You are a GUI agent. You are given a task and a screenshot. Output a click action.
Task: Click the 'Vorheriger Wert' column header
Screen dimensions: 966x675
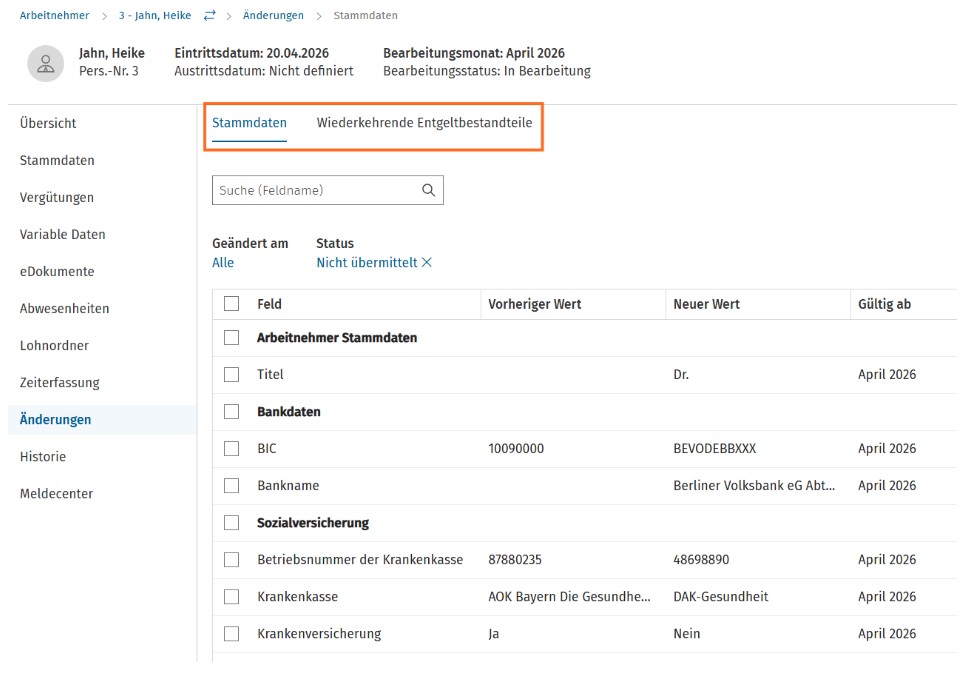[535, 304]
